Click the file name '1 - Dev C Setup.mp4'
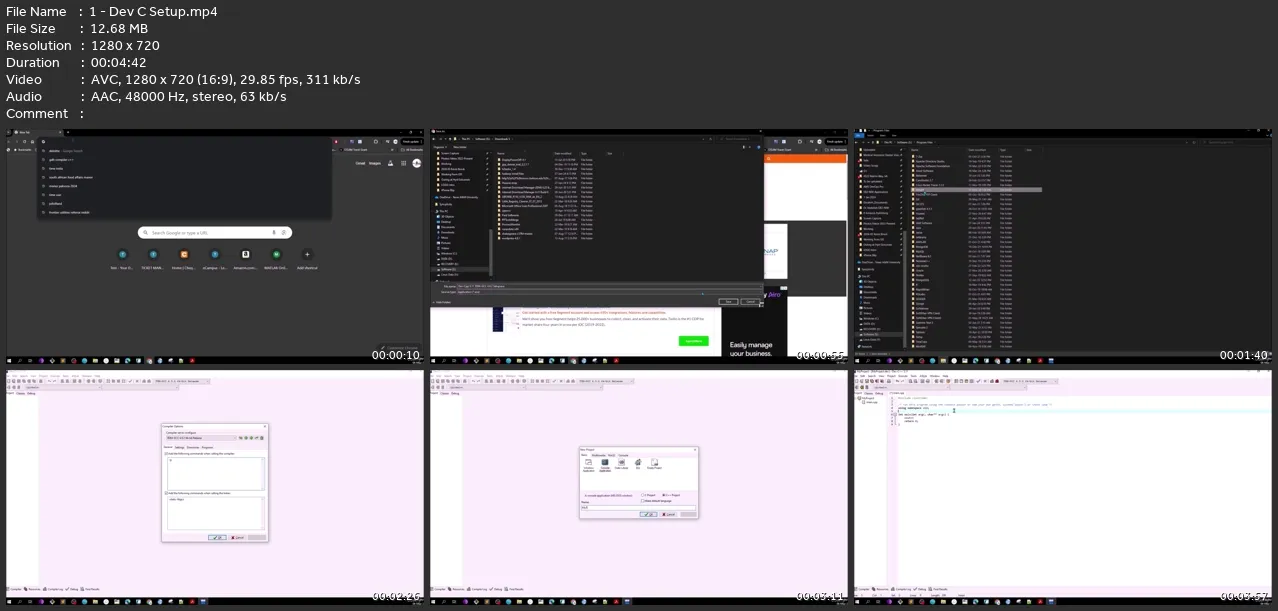Viewport: 1278px width, 611px height. pos(154,12)
